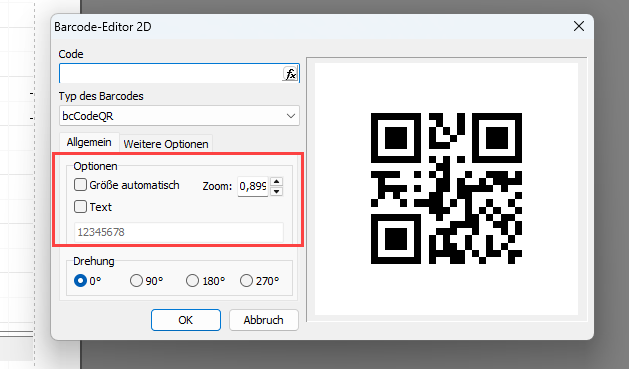This screenshot has width=629, height=369.
Task: Increase Zoom with the up arrow
Action: 276,182
